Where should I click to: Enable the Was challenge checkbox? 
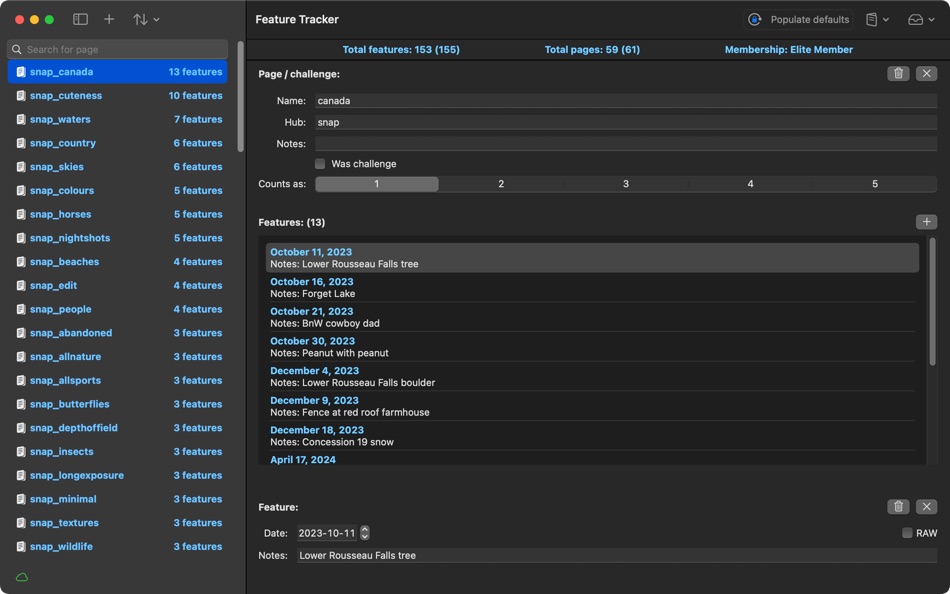(x=319, y=164)
